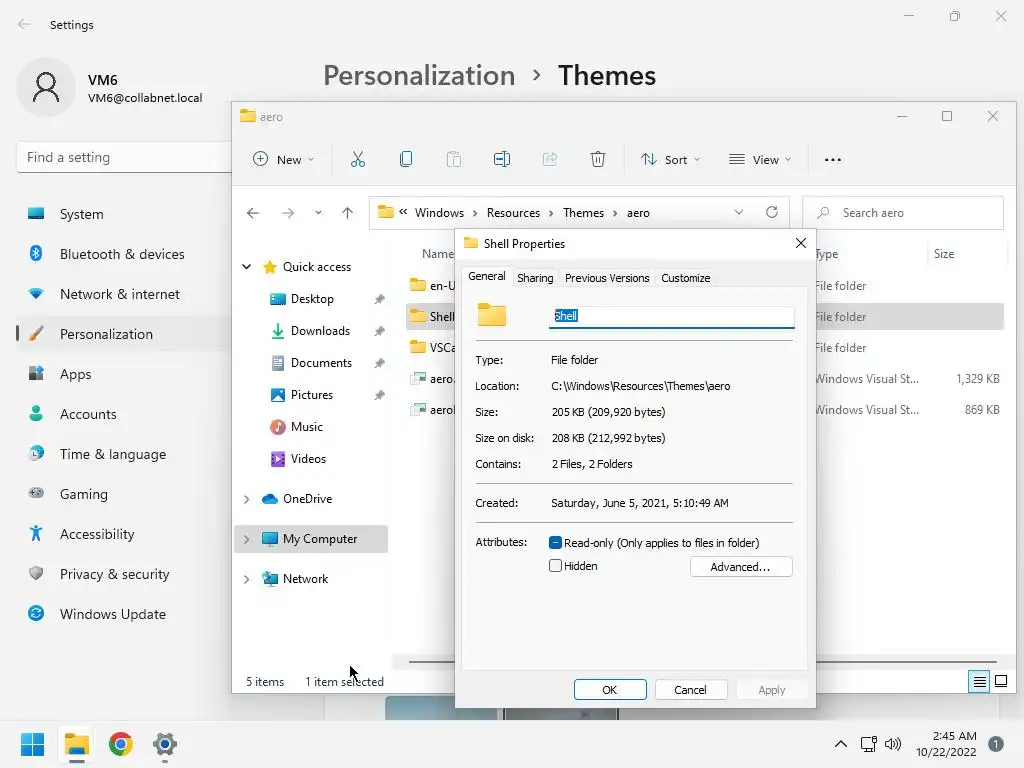
Task: Switch to the Customize tab
Action: coord(685,278)
